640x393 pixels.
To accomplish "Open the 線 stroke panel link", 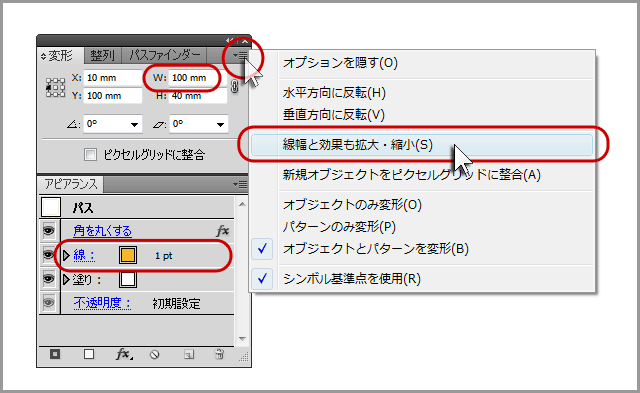I will 84,255.
